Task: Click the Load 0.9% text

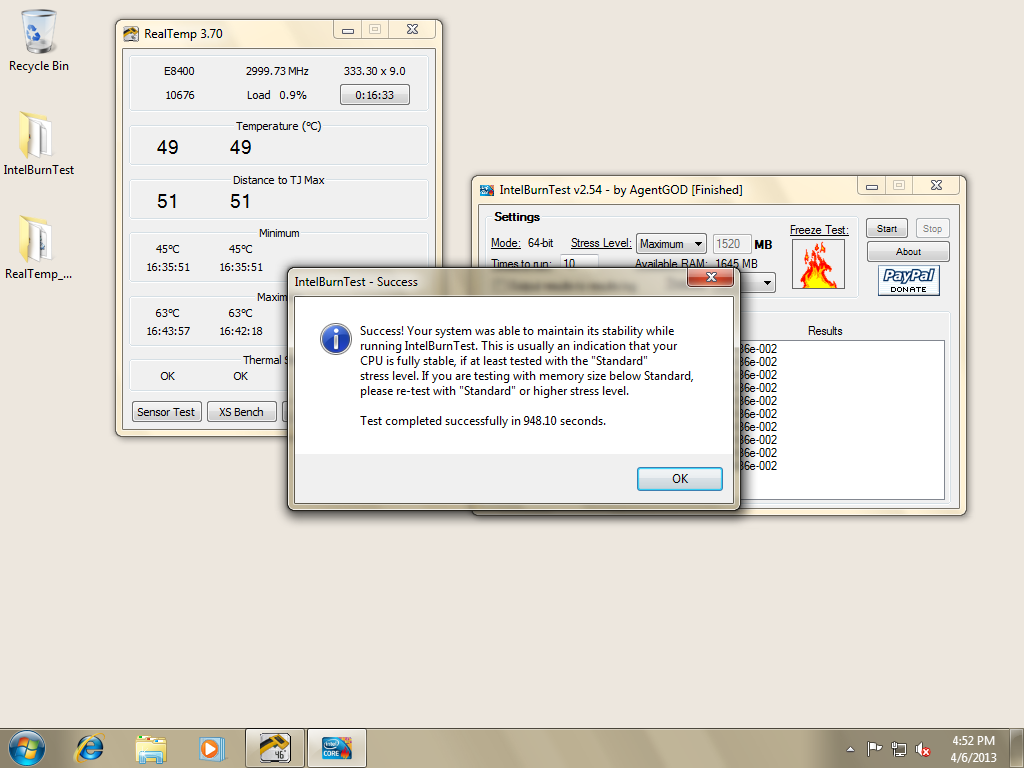Action: point(276,95)
